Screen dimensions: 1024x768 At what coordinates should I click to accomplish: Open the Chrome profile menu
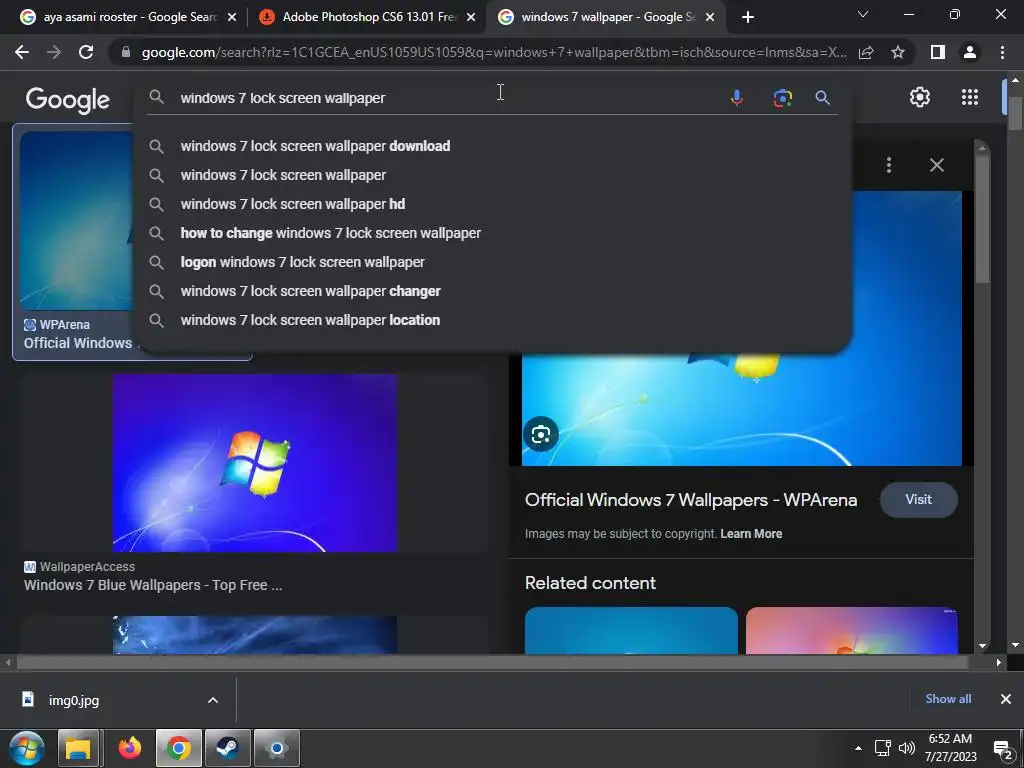[x=970, y=52]
